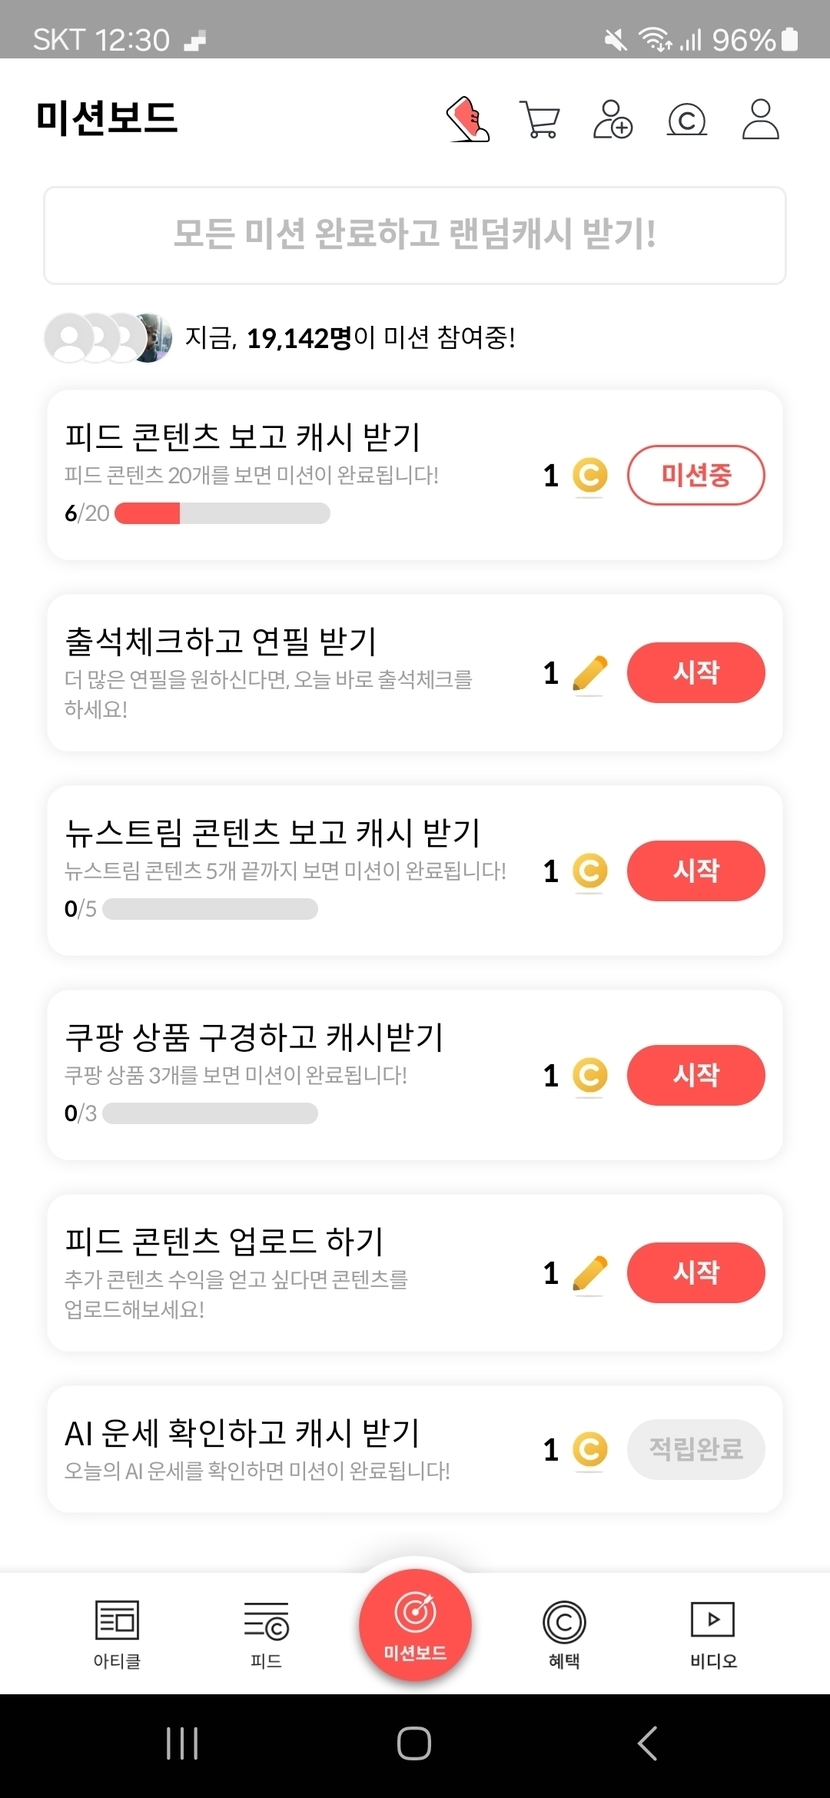Tap the invite friend icon

pyautogui.click(x=613, y=120)
